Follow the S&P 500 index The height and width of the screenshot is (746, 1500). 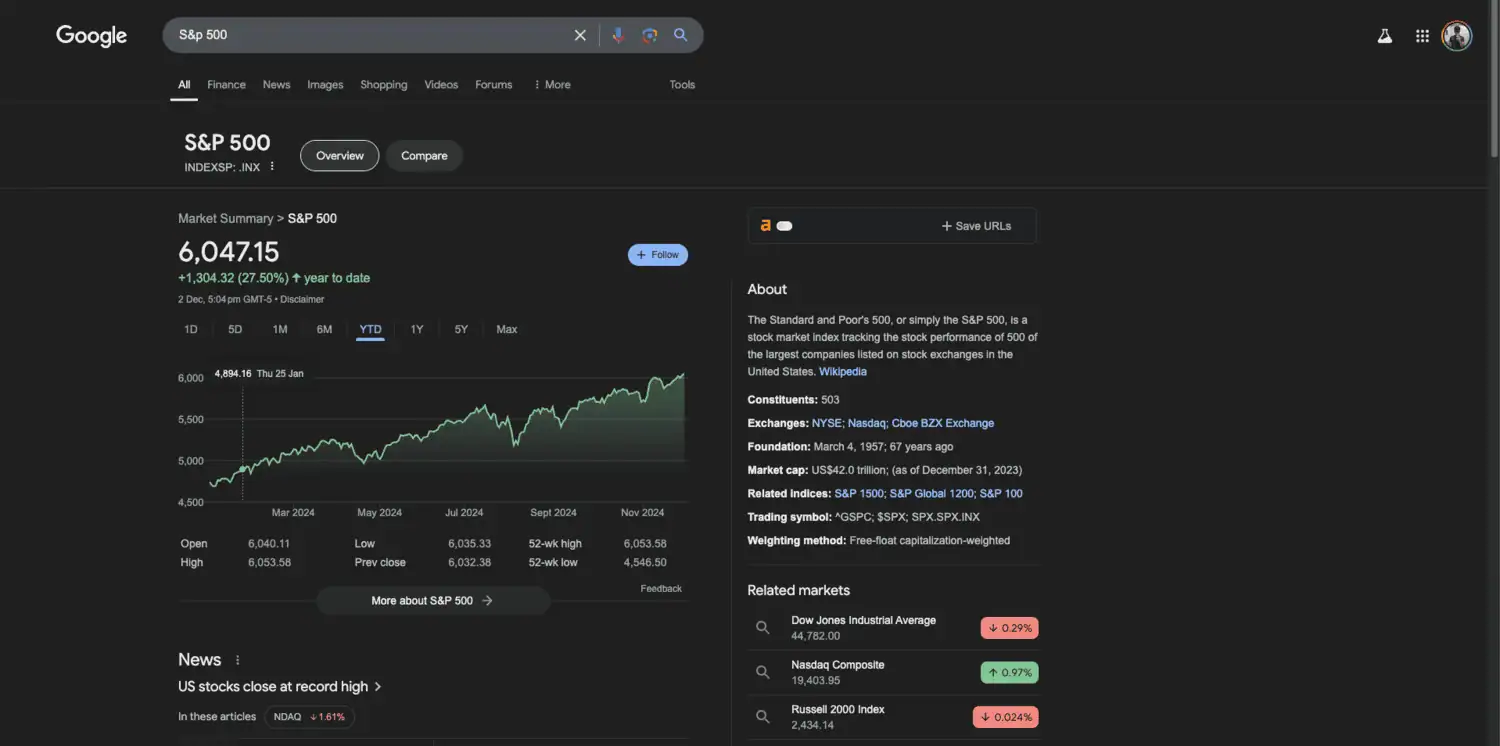pos(658,255)
